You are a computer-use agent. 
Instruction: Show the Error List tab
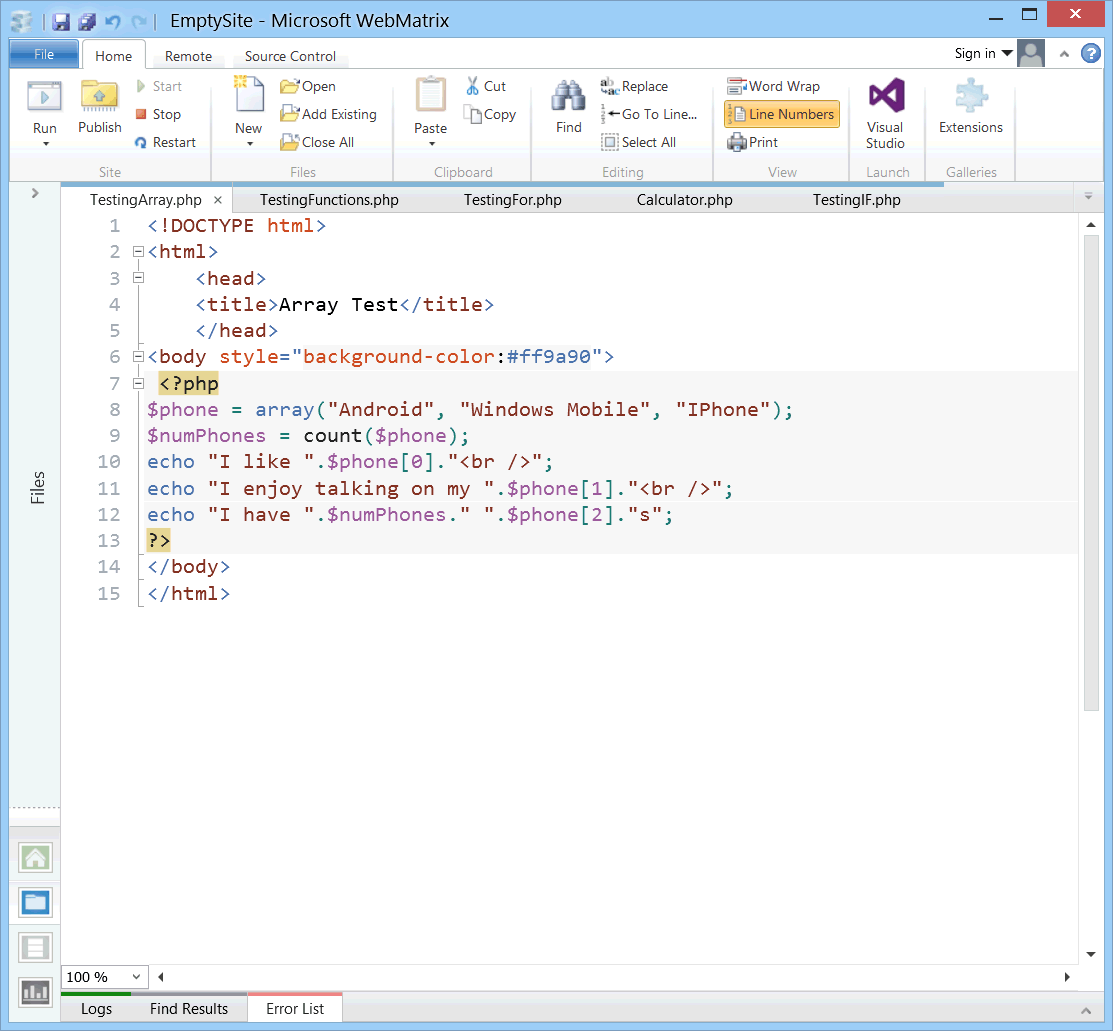point(295,1008)
